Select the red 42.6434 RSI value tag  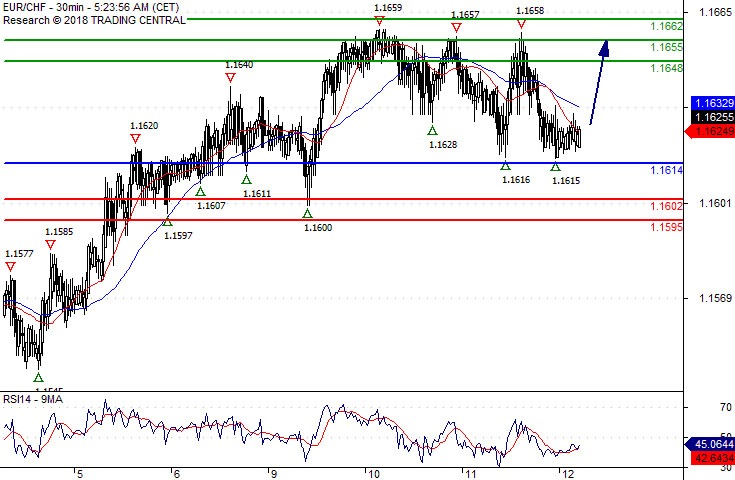pos(712,458)
